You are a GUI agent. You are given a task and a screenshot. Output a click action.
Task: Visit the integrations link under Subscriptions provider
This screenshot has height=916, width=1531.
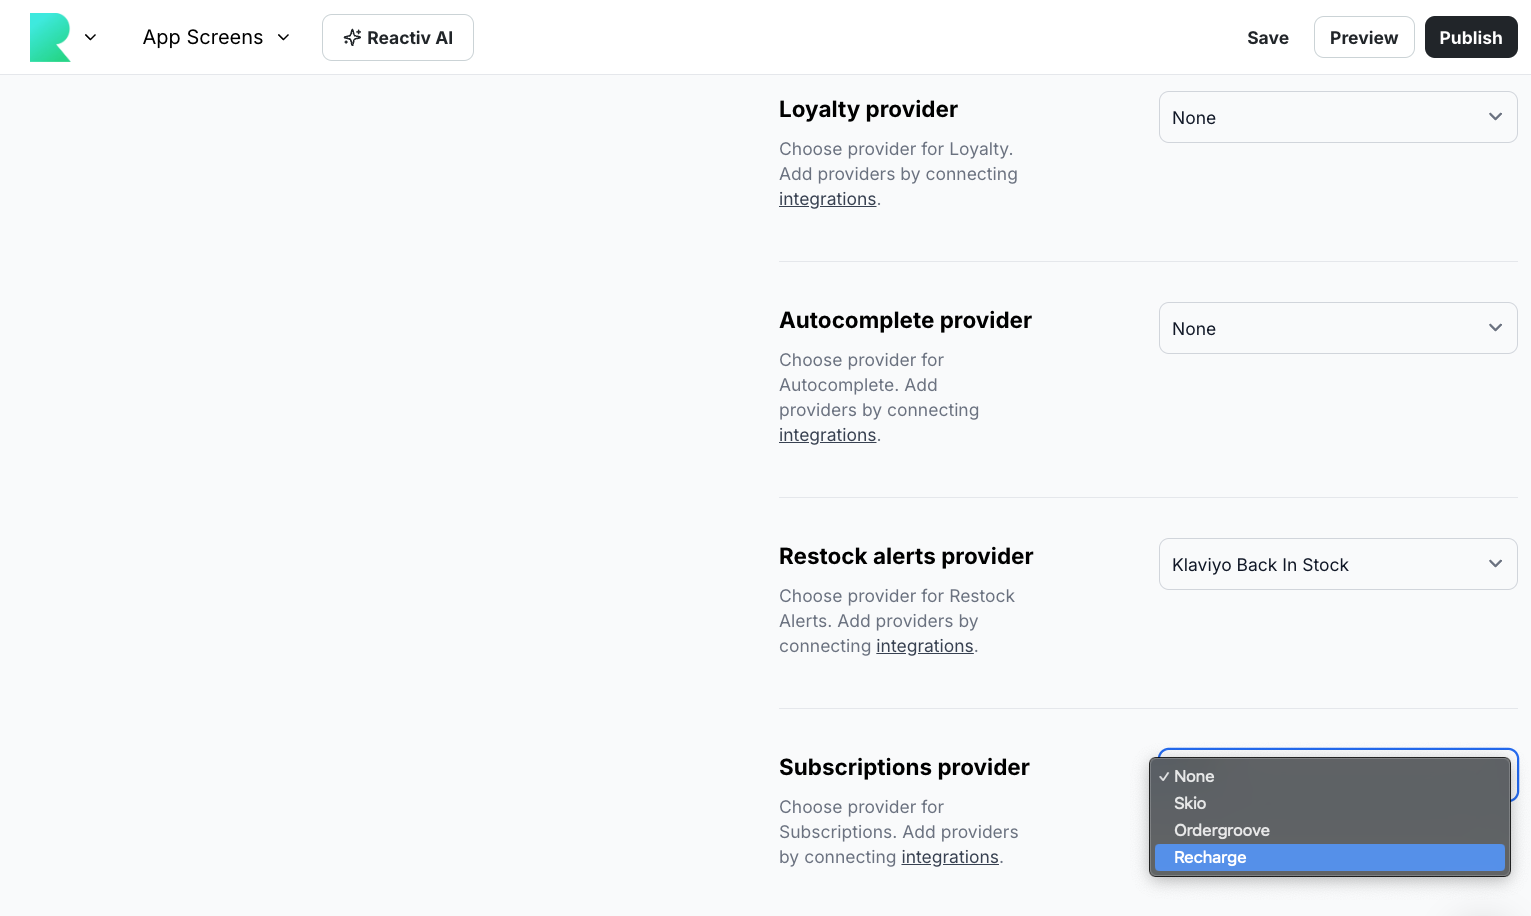click(949, 857)
